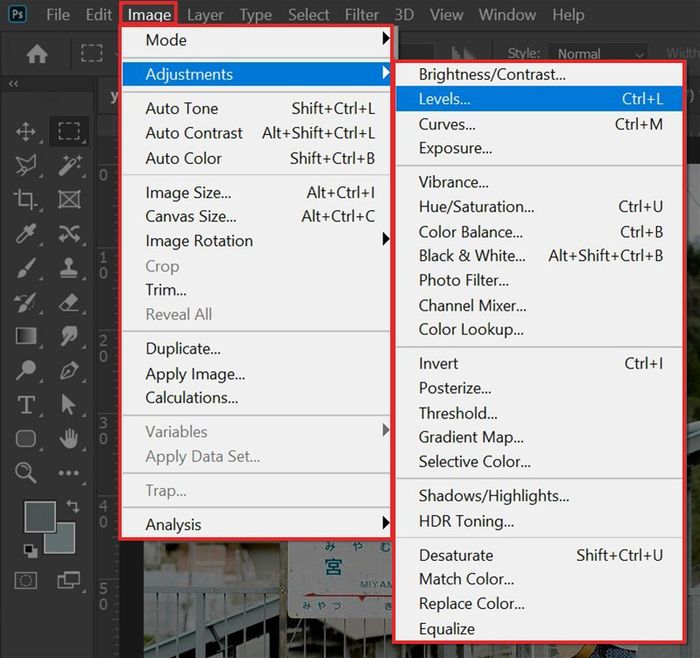Expand the Analysis submenu
The height and width of the screenshot is (658, 700).
[257, 524]
